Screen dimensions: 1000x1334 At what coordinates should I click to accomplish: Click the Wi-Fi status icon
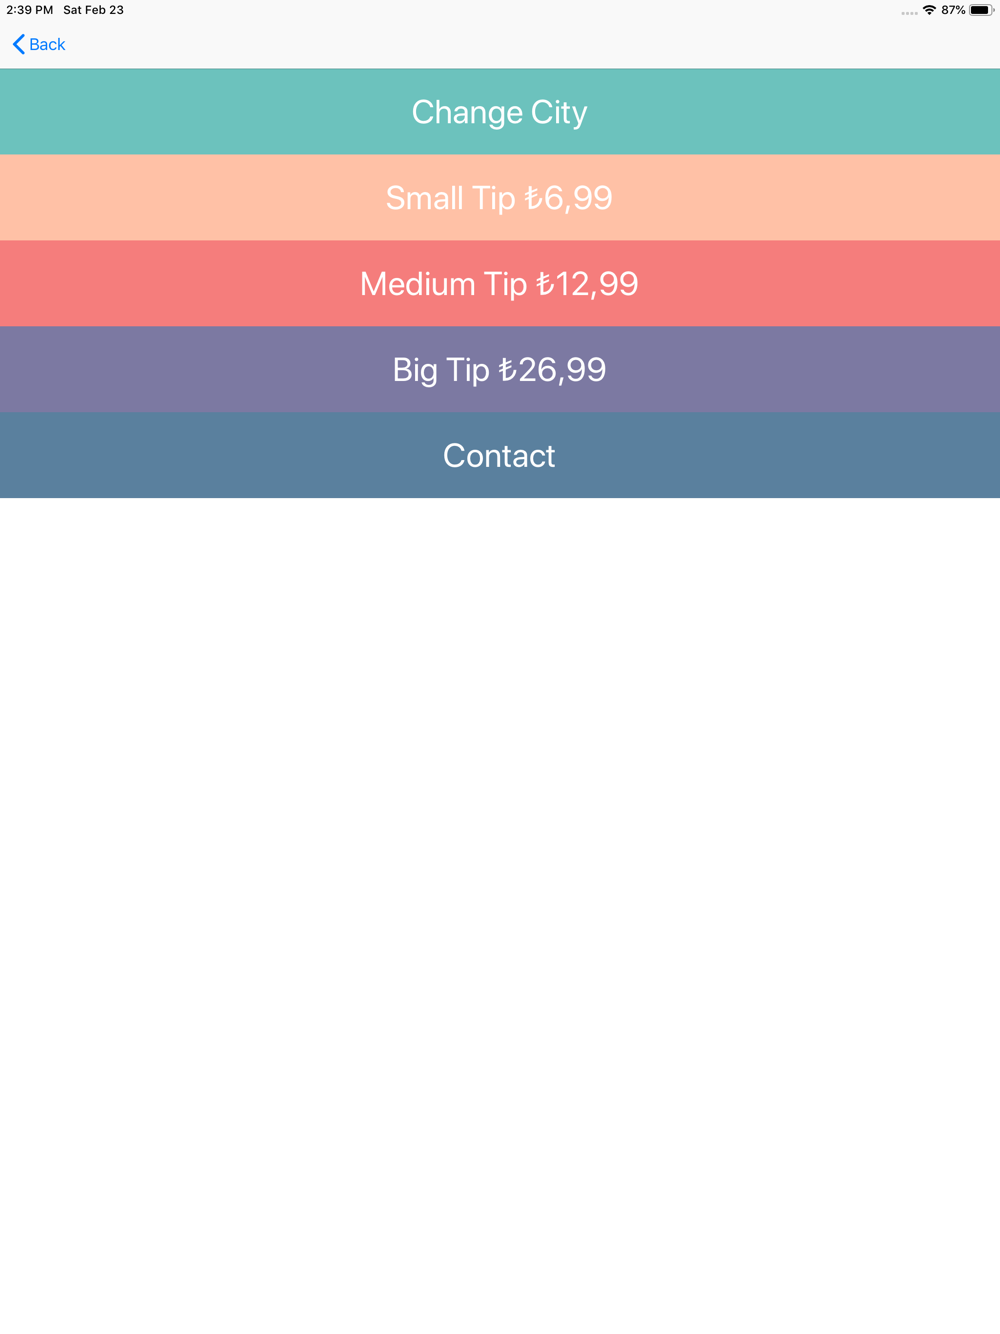(929, 10)
